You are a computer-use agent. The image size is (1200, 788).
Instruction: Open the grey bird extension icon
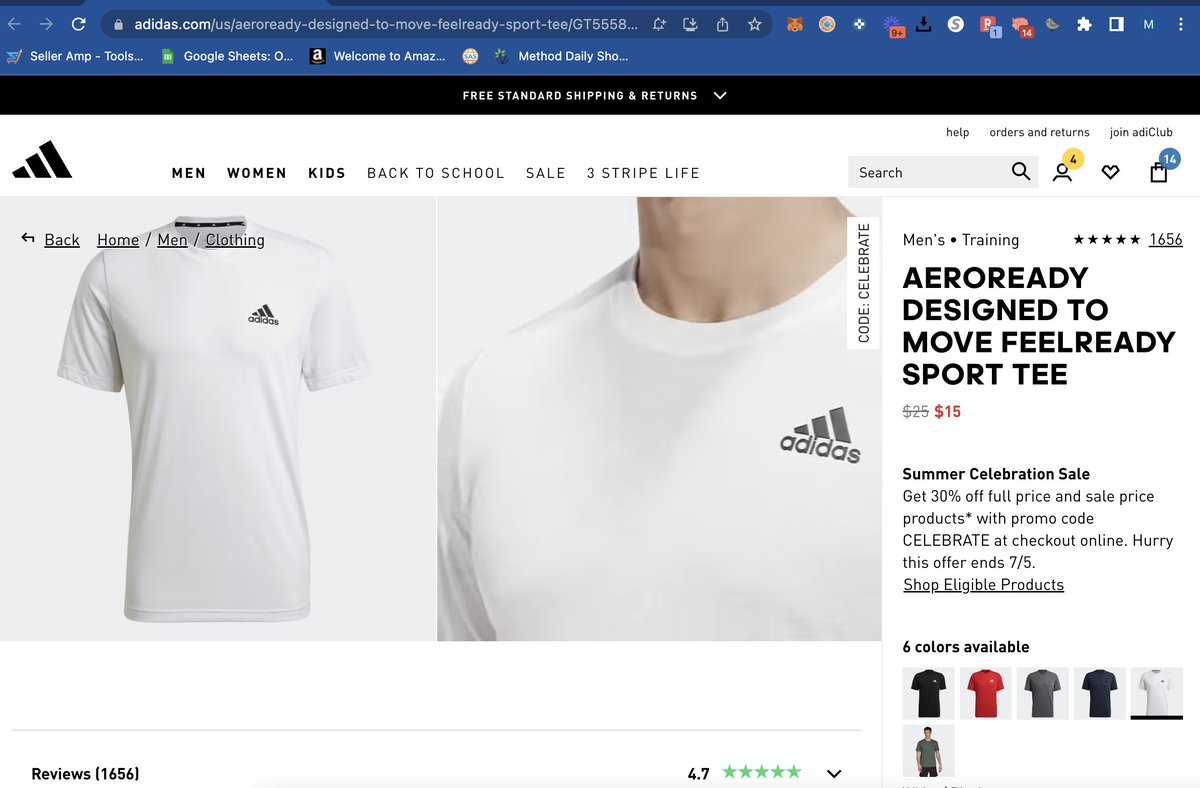[x=1052, y=24]
